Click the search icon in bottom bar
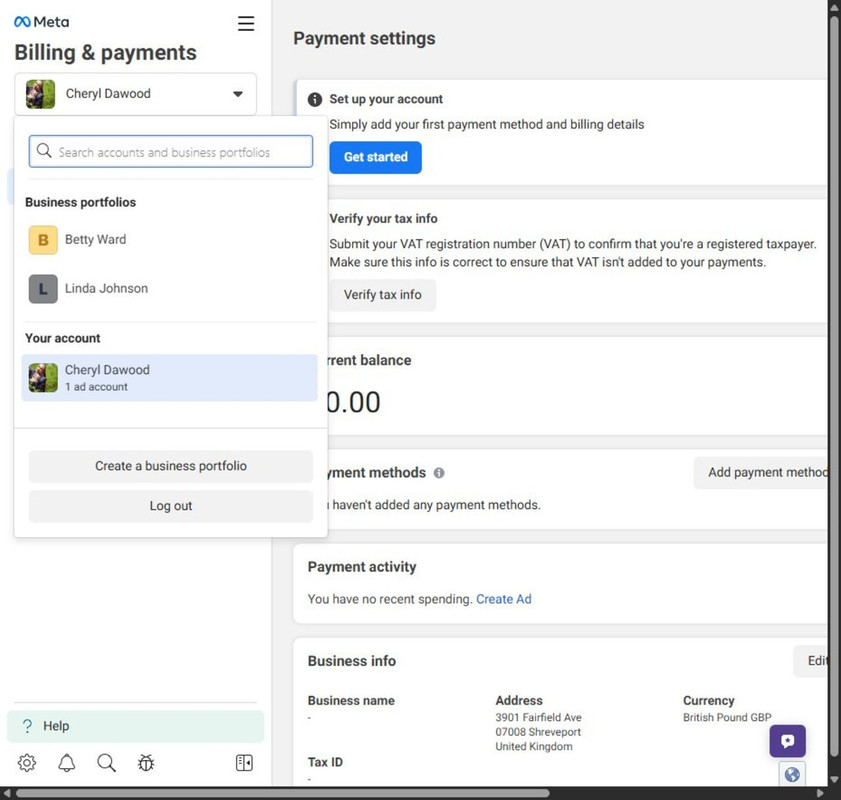 (x=106, y=762)
